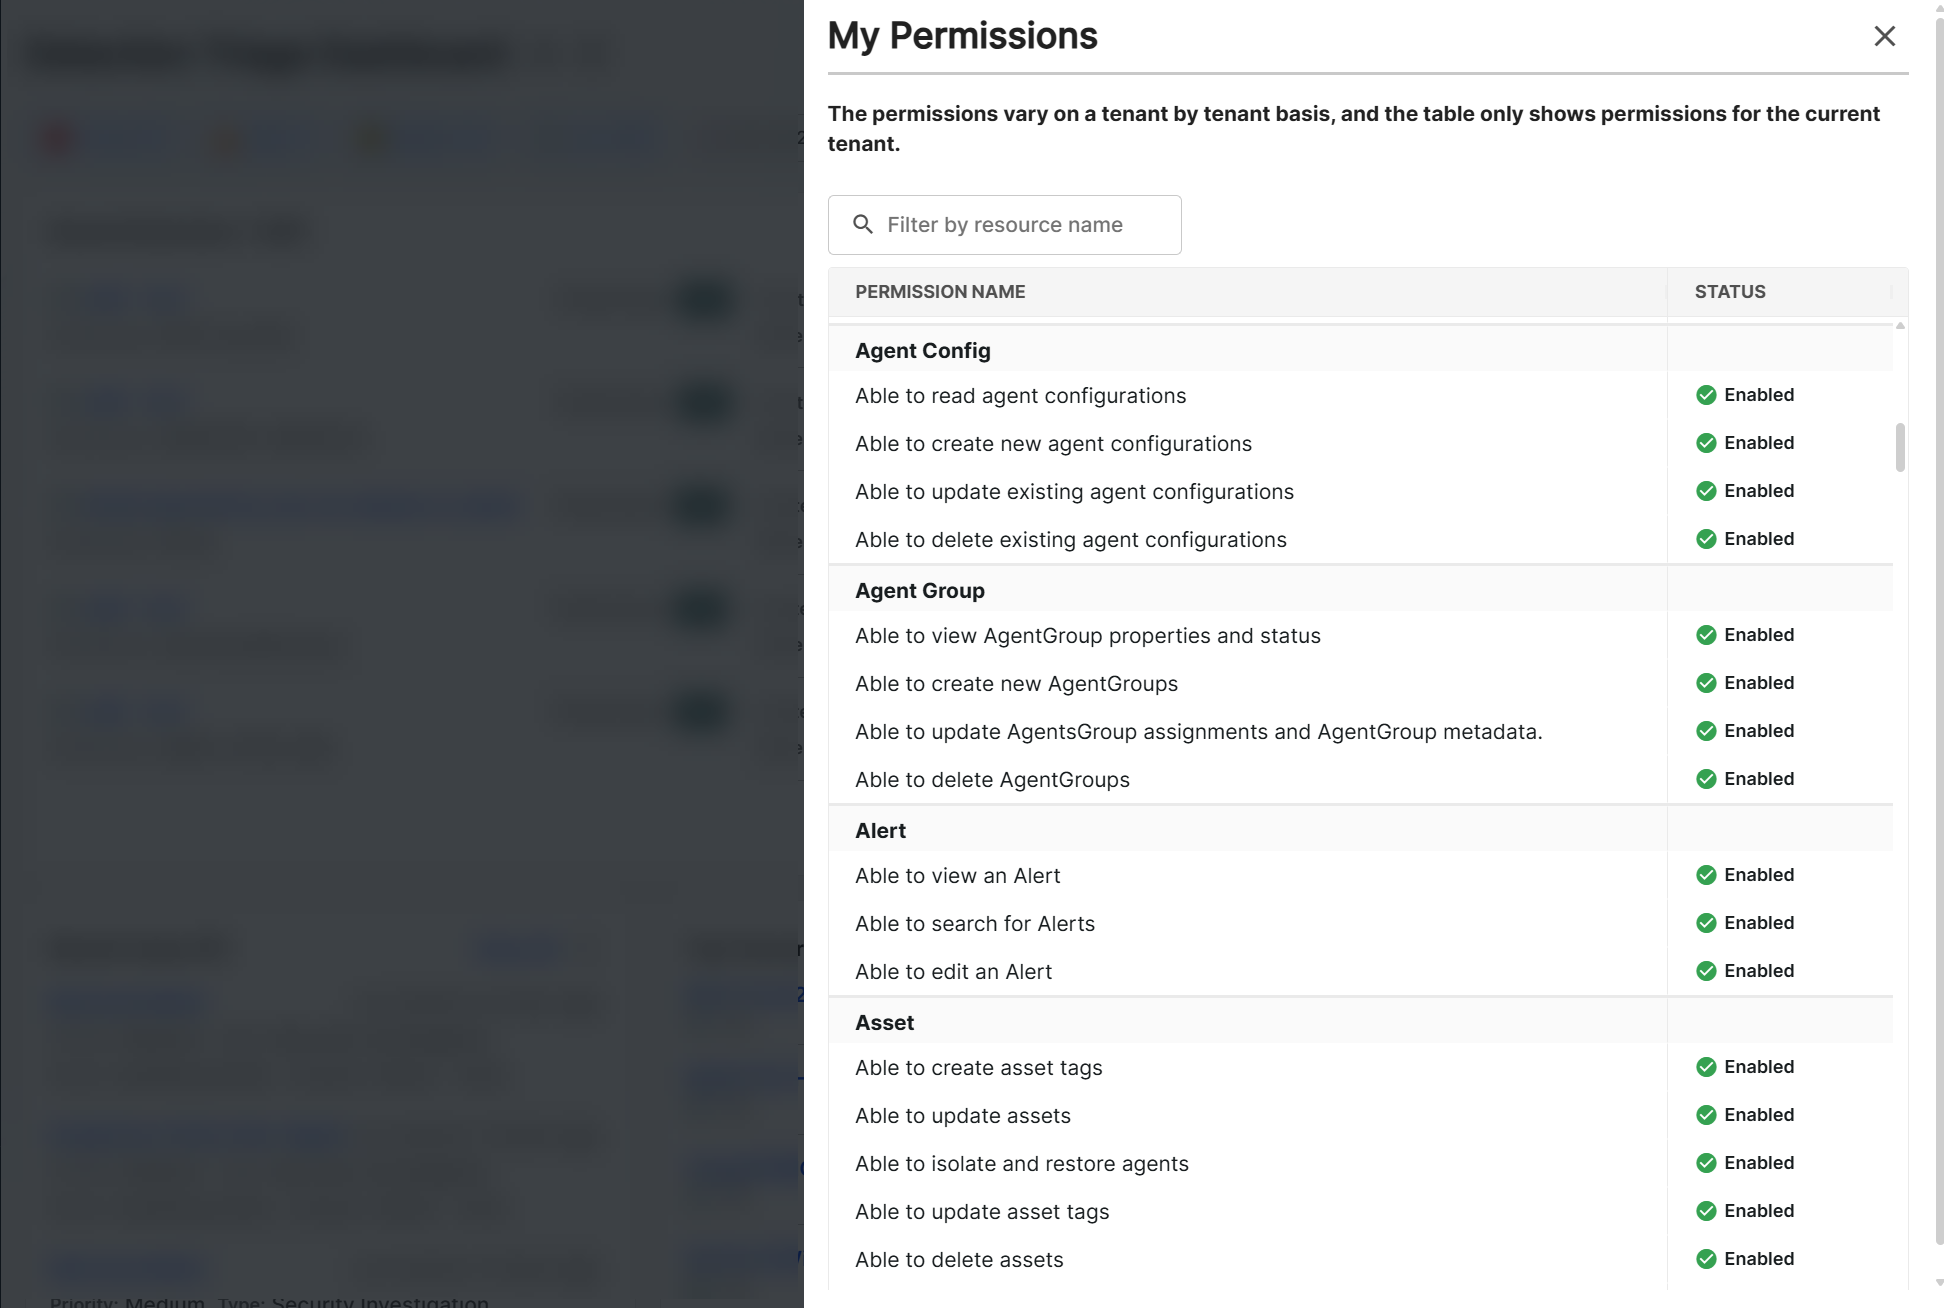
Task: Focus the Filter by resource name field
Action: tap(1020, 225)
